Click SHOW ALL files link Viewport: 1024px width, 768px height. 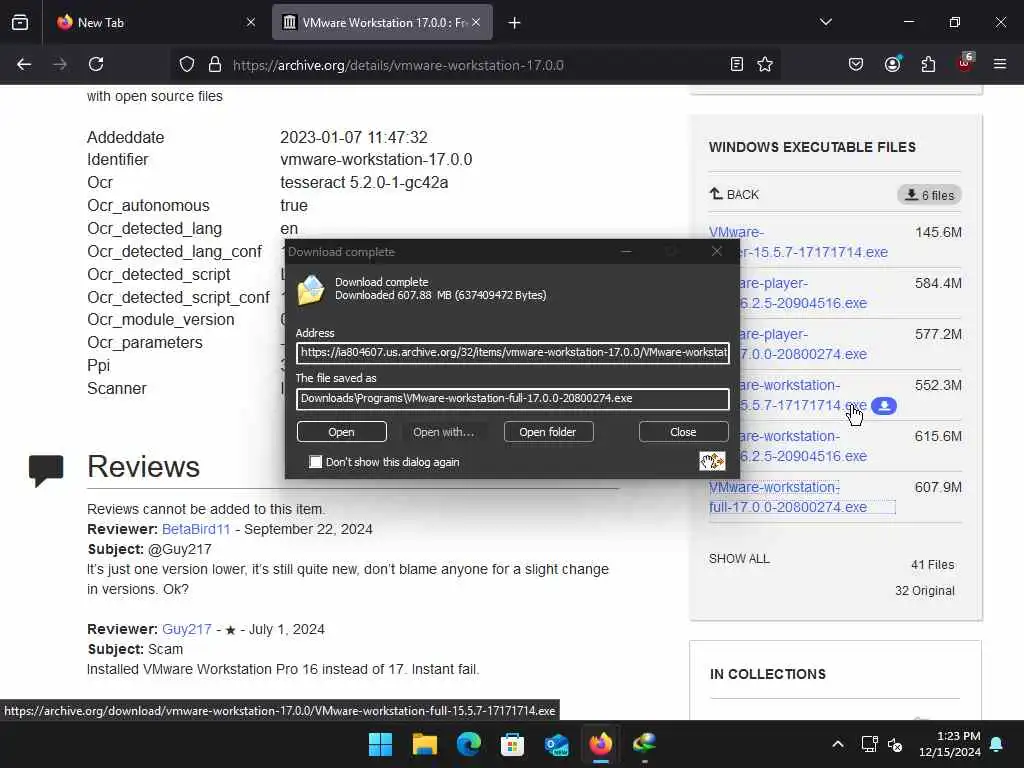tap(739, 558)
